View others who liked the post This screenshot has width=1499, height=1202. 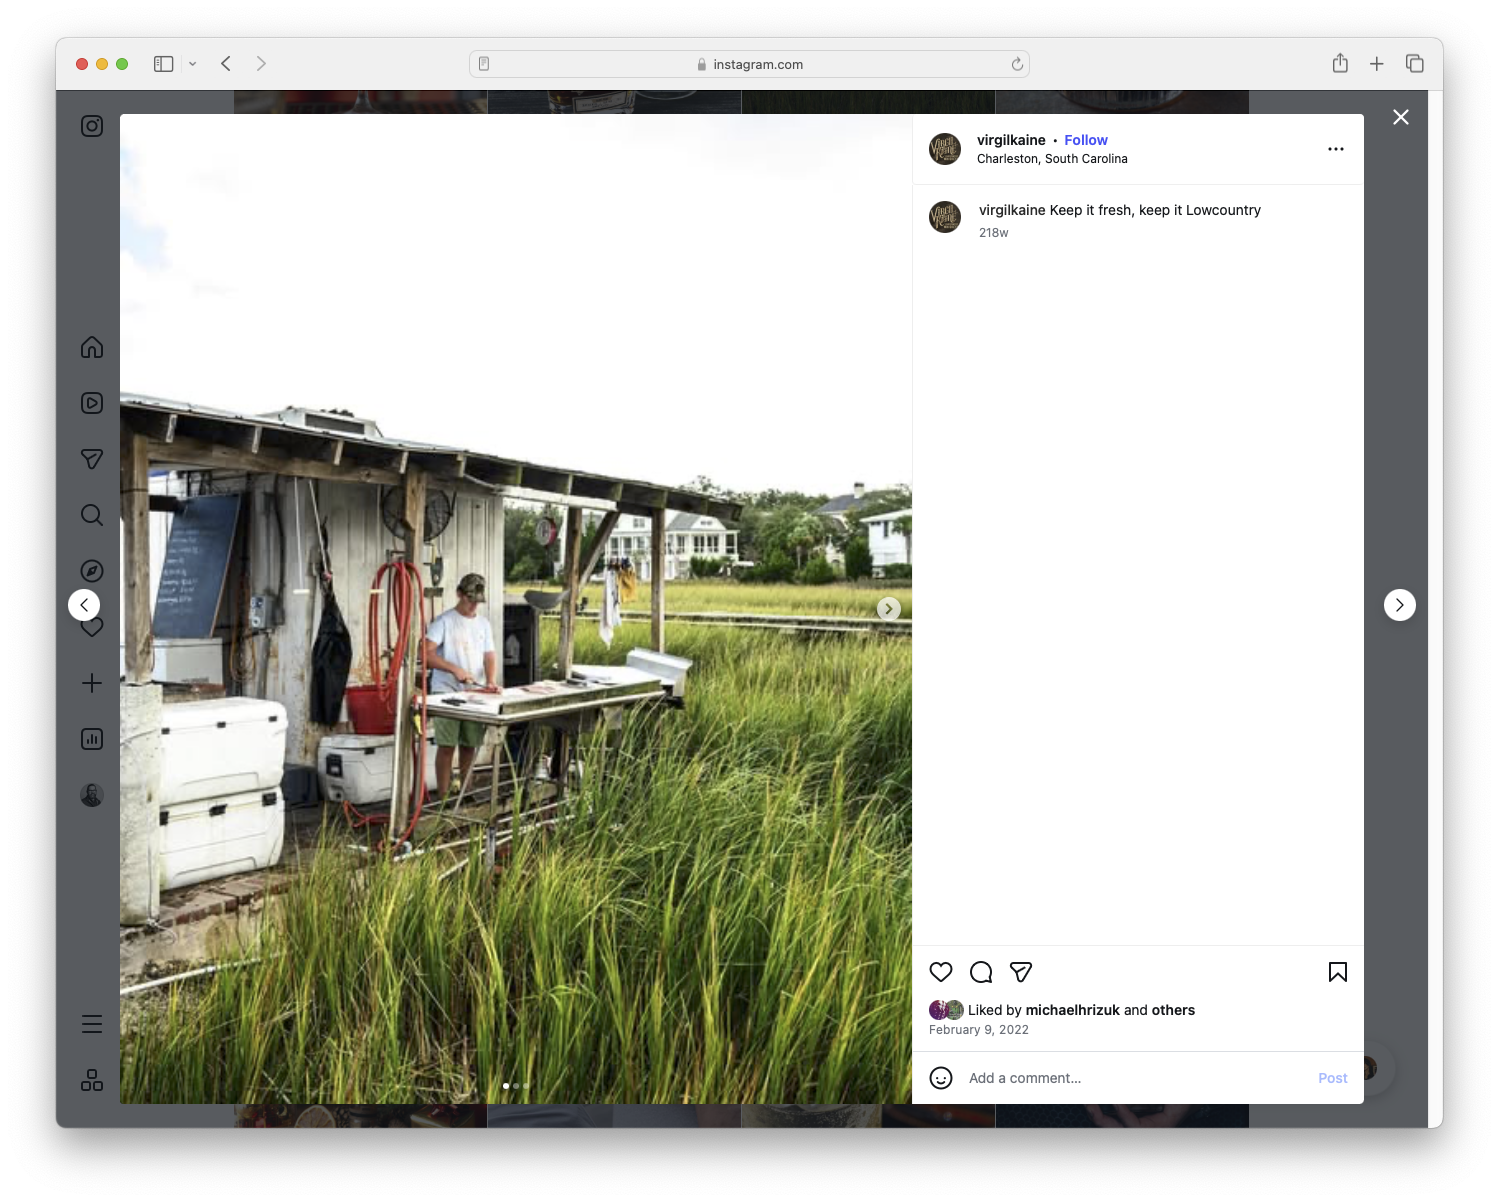pos(1173,1010)
